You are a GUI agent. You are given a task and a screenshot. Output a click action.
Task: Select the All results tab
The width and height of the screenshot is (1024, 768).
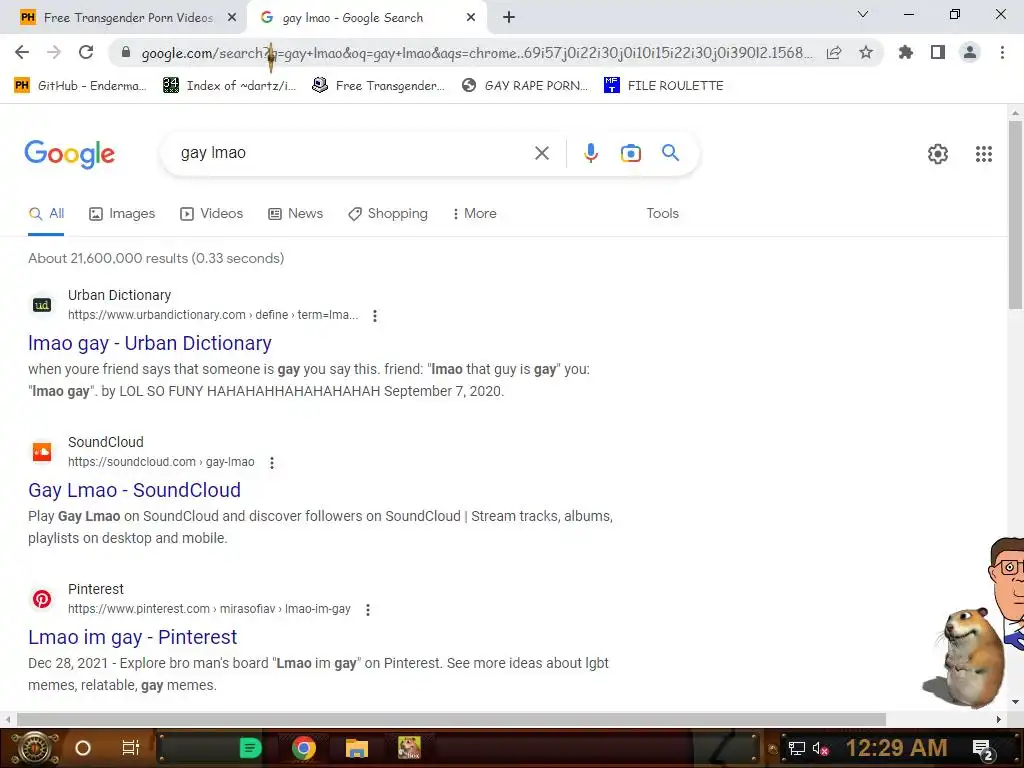(46, 214)
